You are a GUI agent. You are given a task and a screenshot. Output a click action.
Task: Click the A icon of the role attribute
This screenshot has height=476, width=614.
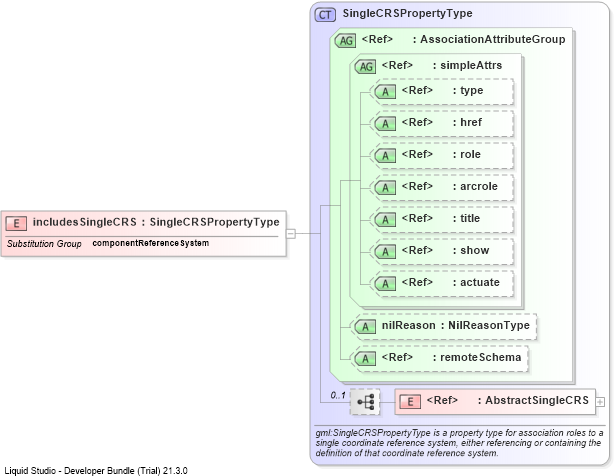[385, 156]
